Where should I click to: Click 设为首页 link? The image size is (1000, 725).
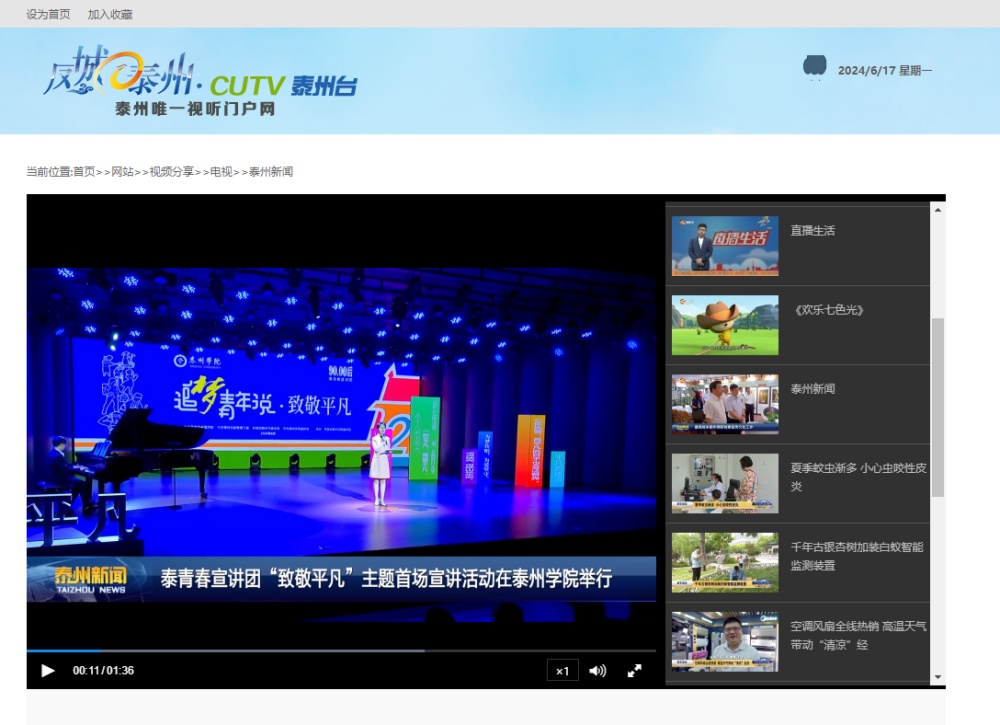click(x=48, y=14)
